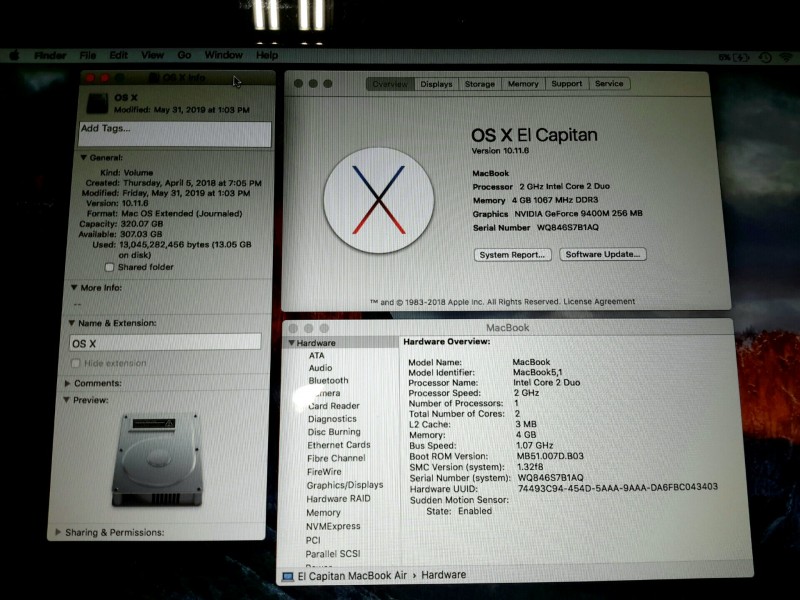Select Audio in the hardware sidebar
Viewport: 800px width, 600px height.
[320, 368]
